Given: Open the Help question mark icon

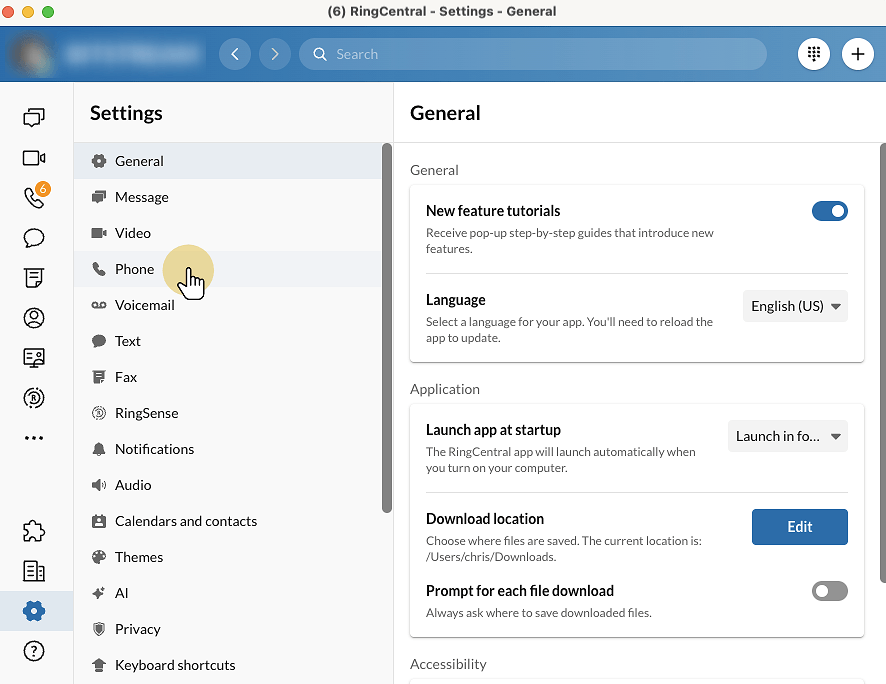Looking at the screenshot, I should click(x=34, y=651).
